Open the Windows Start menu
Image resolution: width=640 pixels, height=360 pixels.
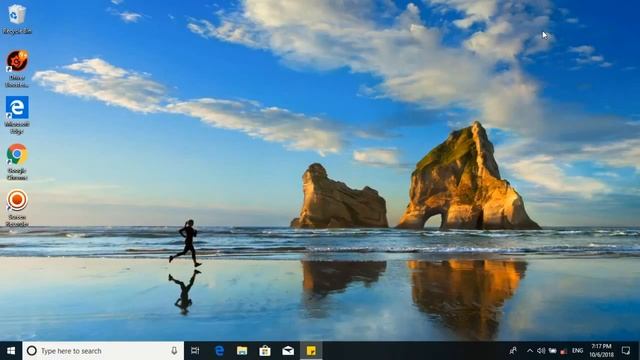[x=11, y=351]
